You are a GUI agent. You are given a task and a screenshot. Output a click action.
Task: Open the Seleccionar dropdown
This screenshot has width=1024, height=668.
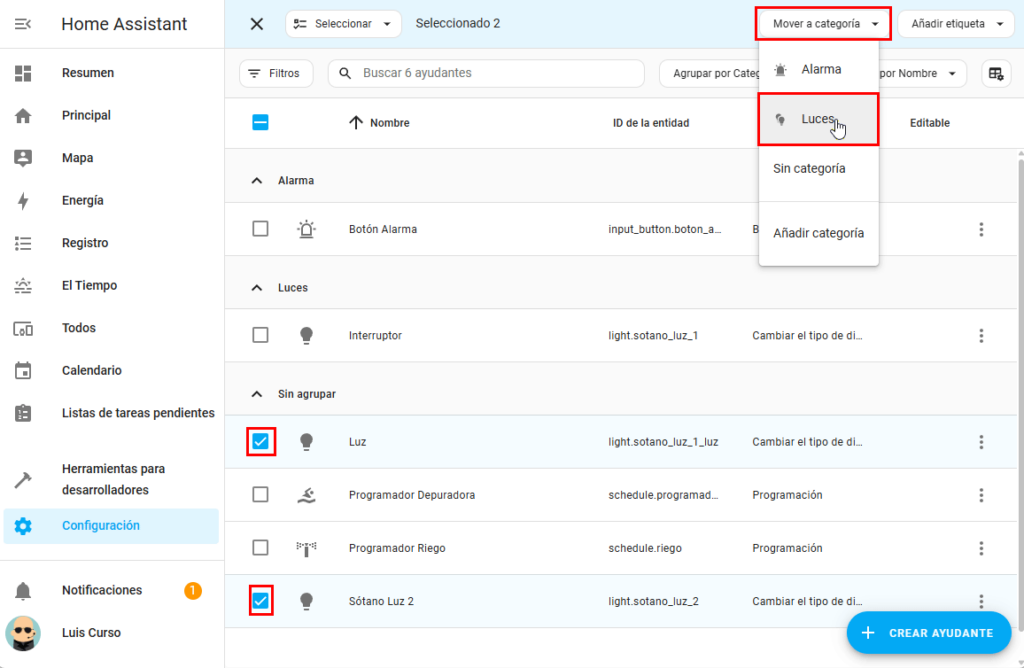click(343, 24)
